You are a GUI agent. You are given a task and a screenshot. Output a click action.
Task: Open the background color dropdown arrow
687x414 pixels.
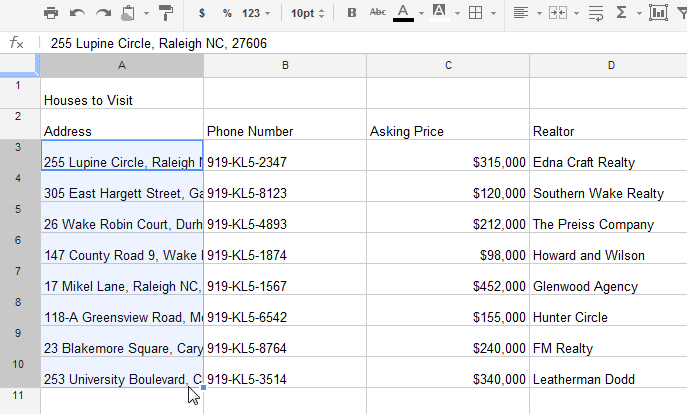point(457,14)
